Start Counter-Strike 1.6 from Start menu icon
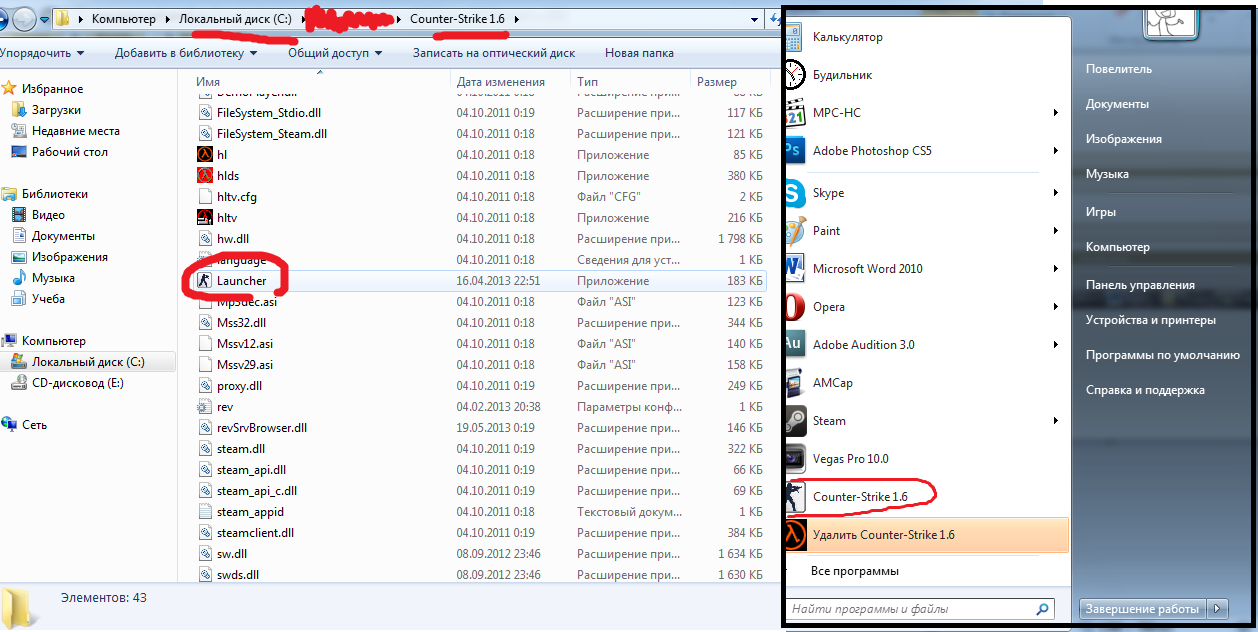1258x632 pixels. point(796,497)
